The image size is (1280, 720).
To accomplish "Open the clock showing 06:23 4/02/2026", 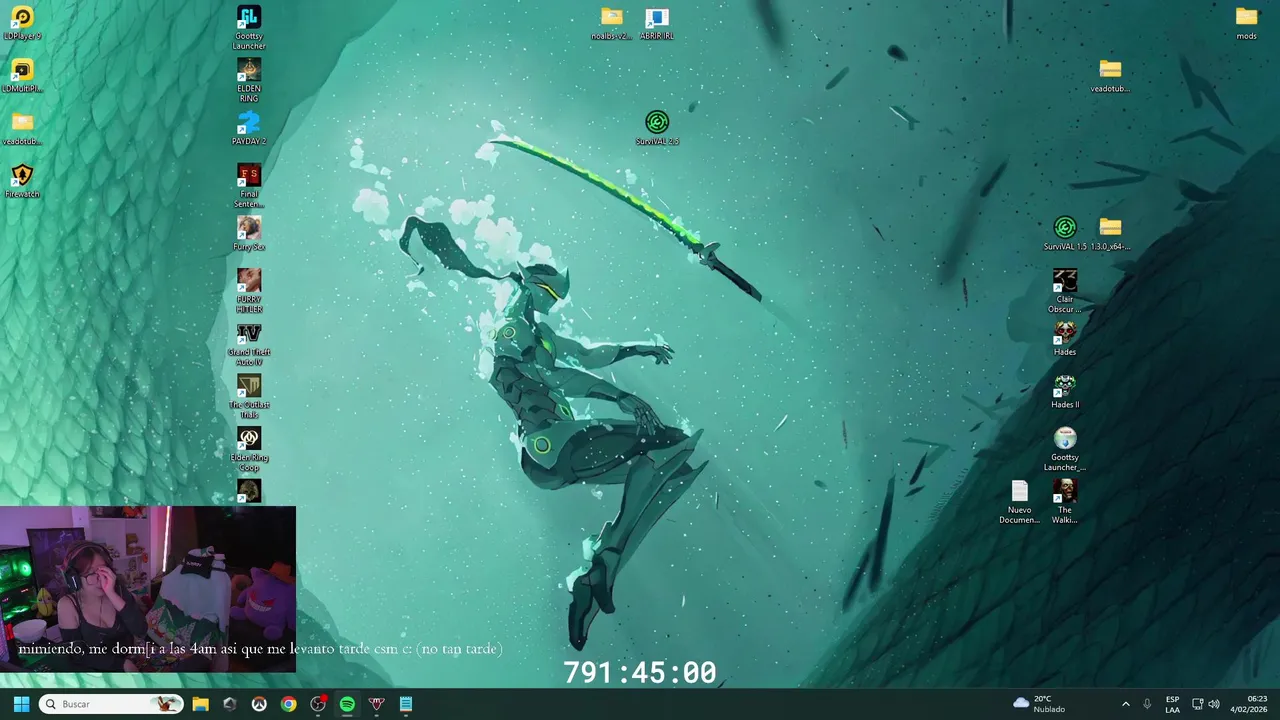I will click(1248, 704).
